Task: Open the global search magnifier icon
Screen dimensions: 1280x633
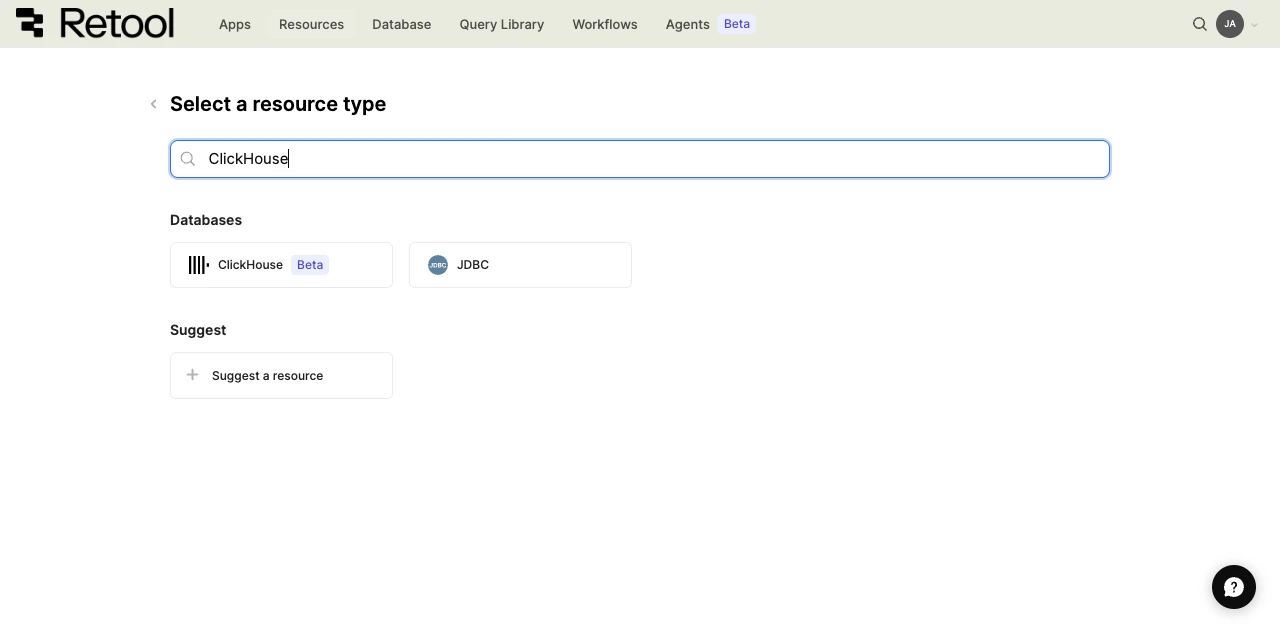Action: click(1200, 24)
